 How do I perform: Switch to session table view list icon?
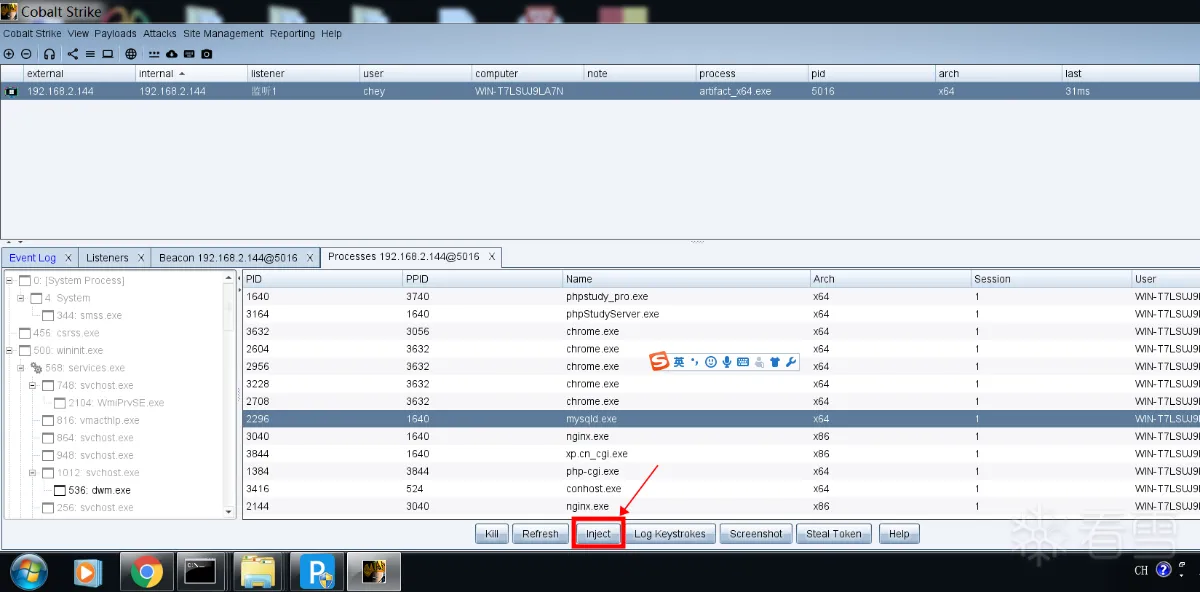pos(90,53)
